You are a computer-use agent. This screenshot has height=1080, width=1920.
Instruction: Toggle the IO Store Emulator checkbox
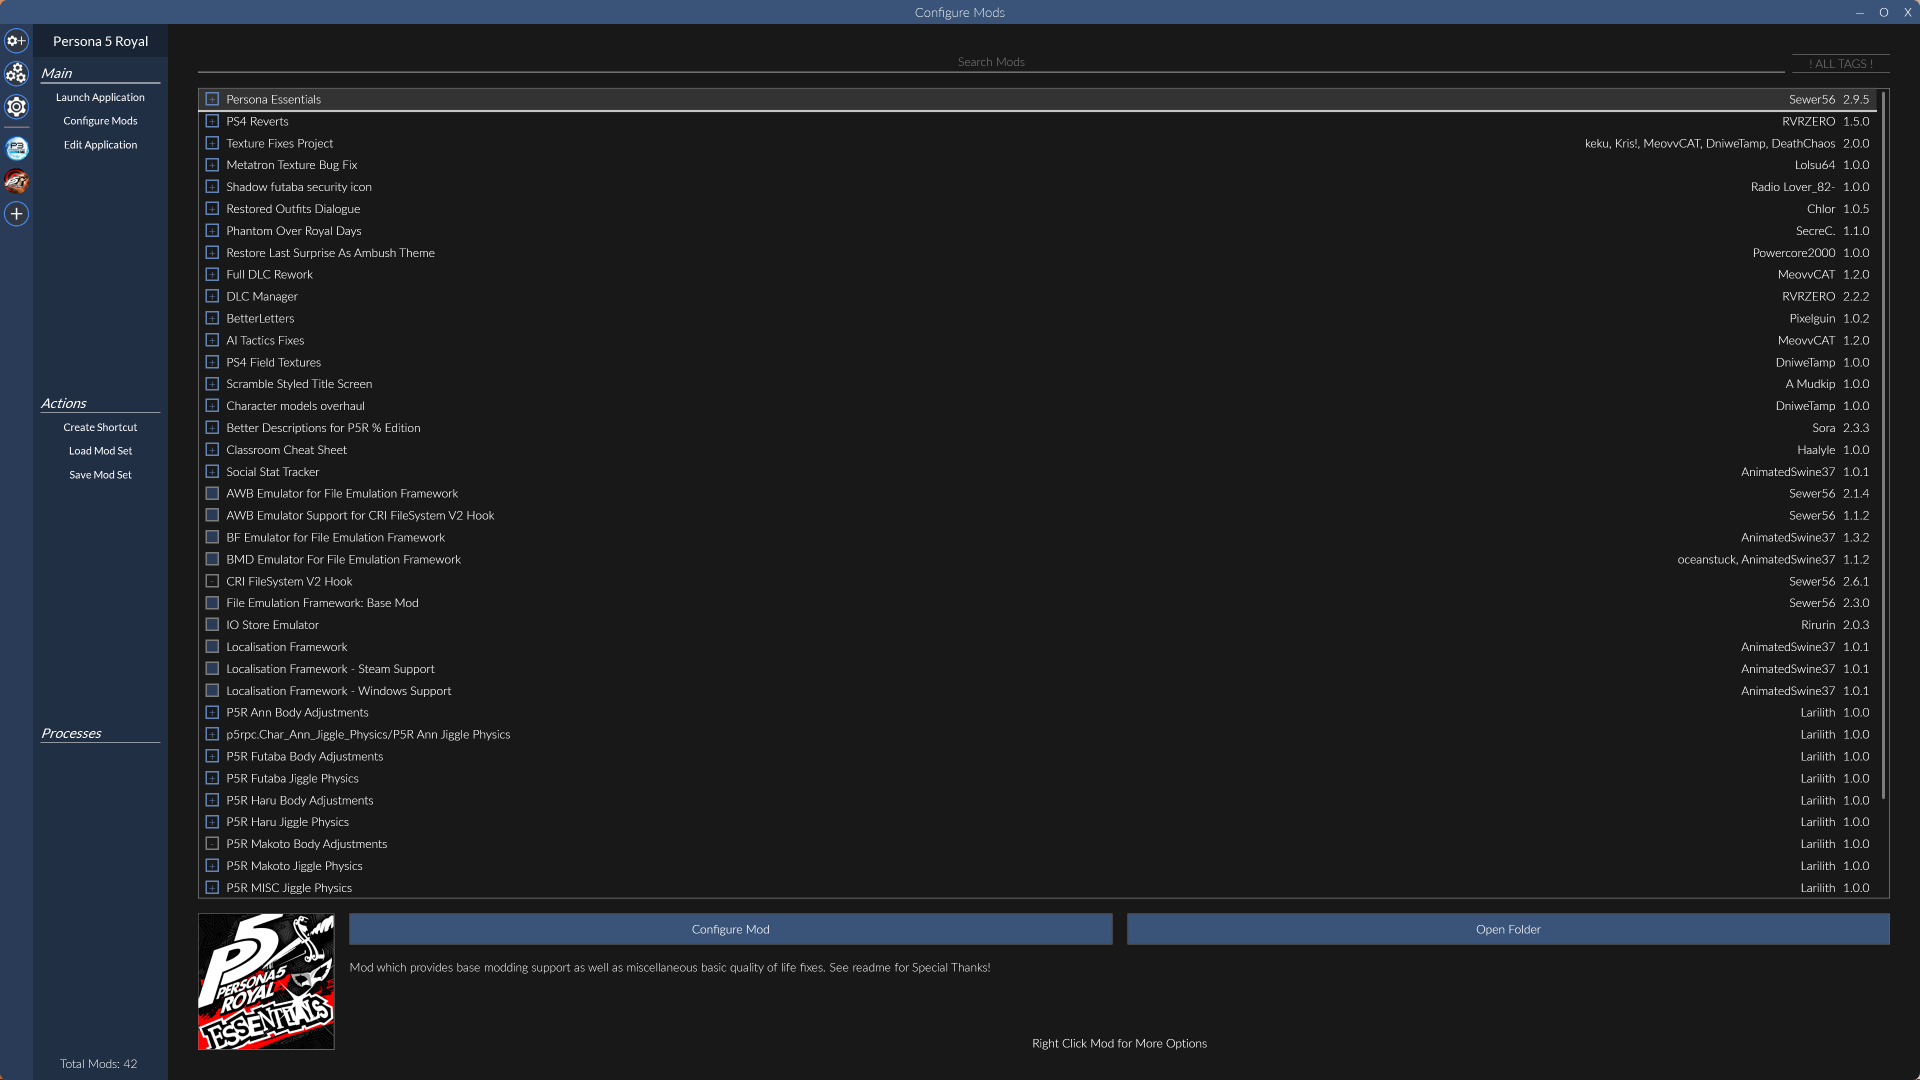tap(212, 625)
